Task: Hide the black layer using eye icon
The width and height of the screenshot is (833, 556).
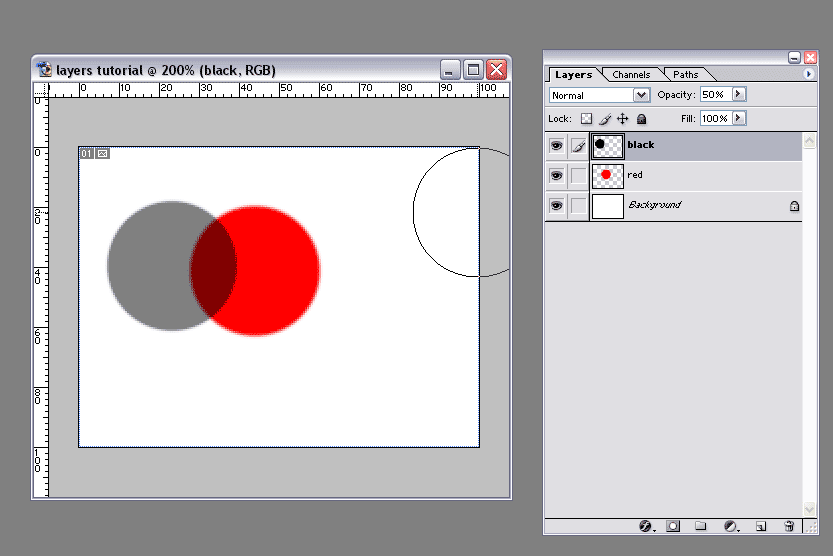Action: pos(556,146)
